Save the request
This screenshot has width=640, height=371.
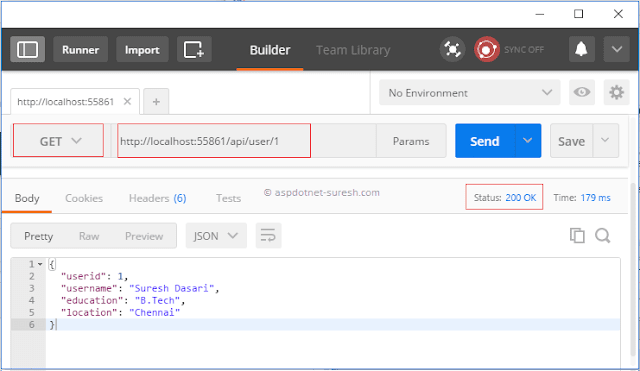571,141
